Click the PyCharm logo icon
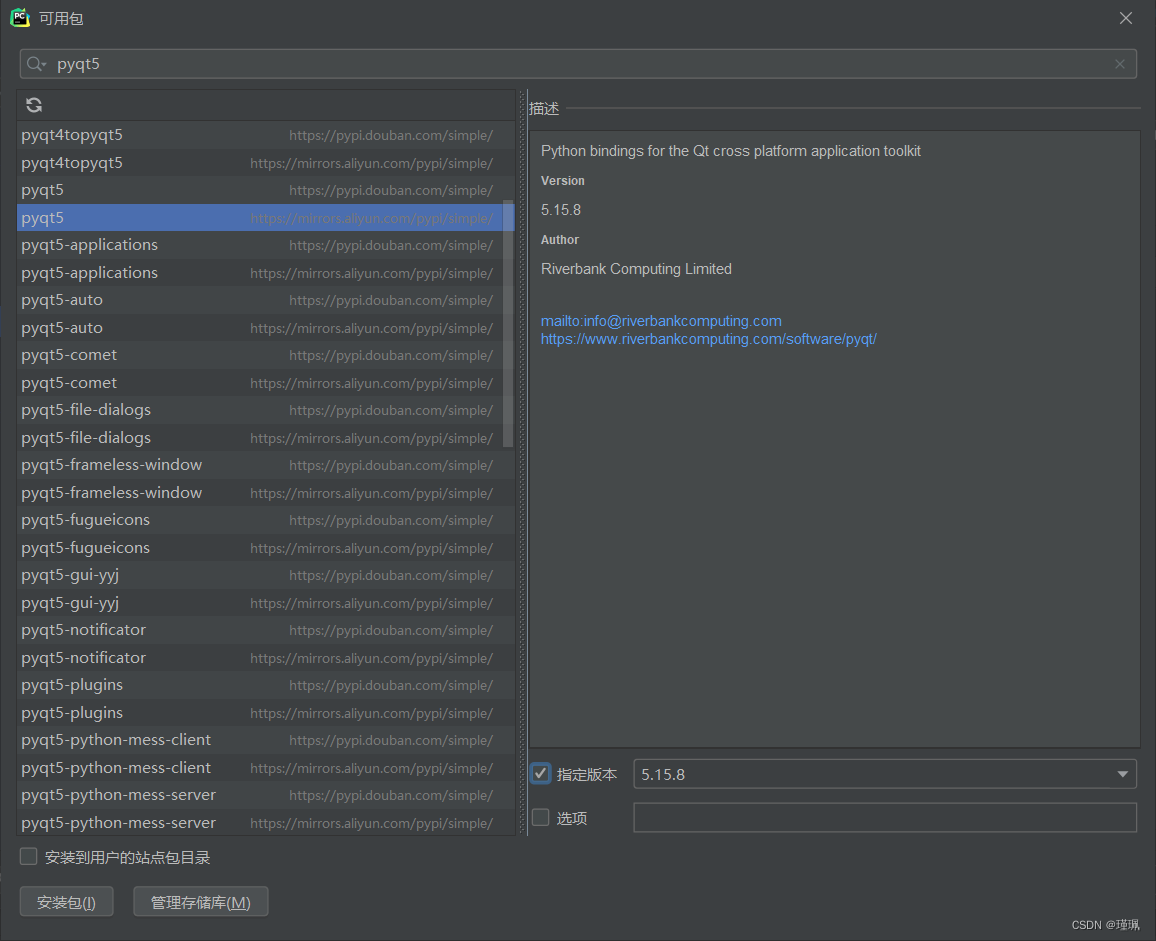 click(x=20, y=18)
